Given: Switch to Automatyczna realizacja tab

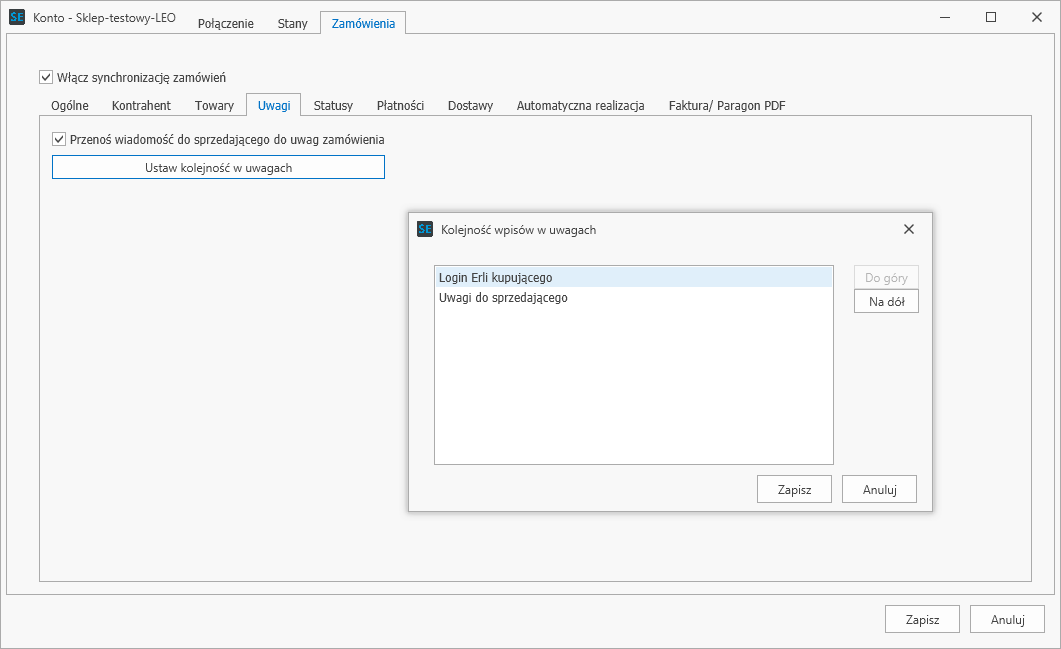Looking at the screenshot, I should (x=581, y=106).
